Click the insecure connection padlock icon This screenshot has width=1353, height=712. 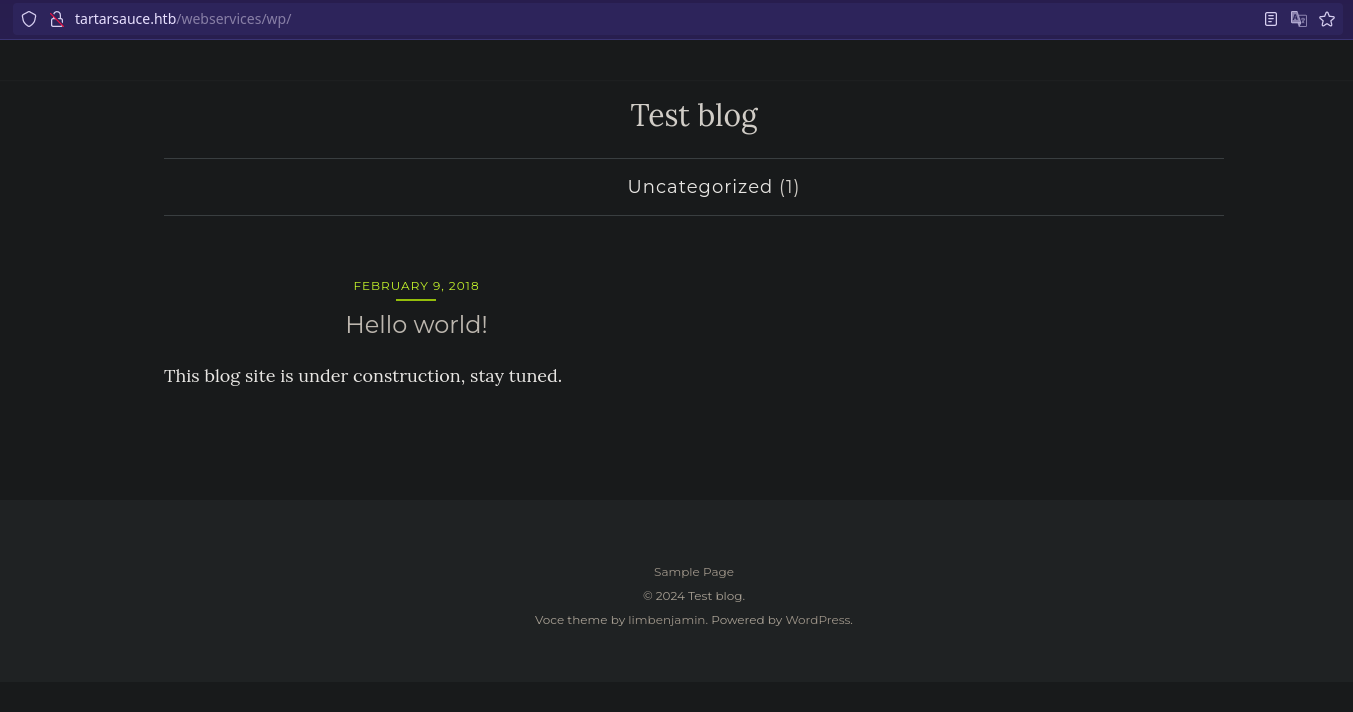57,19
